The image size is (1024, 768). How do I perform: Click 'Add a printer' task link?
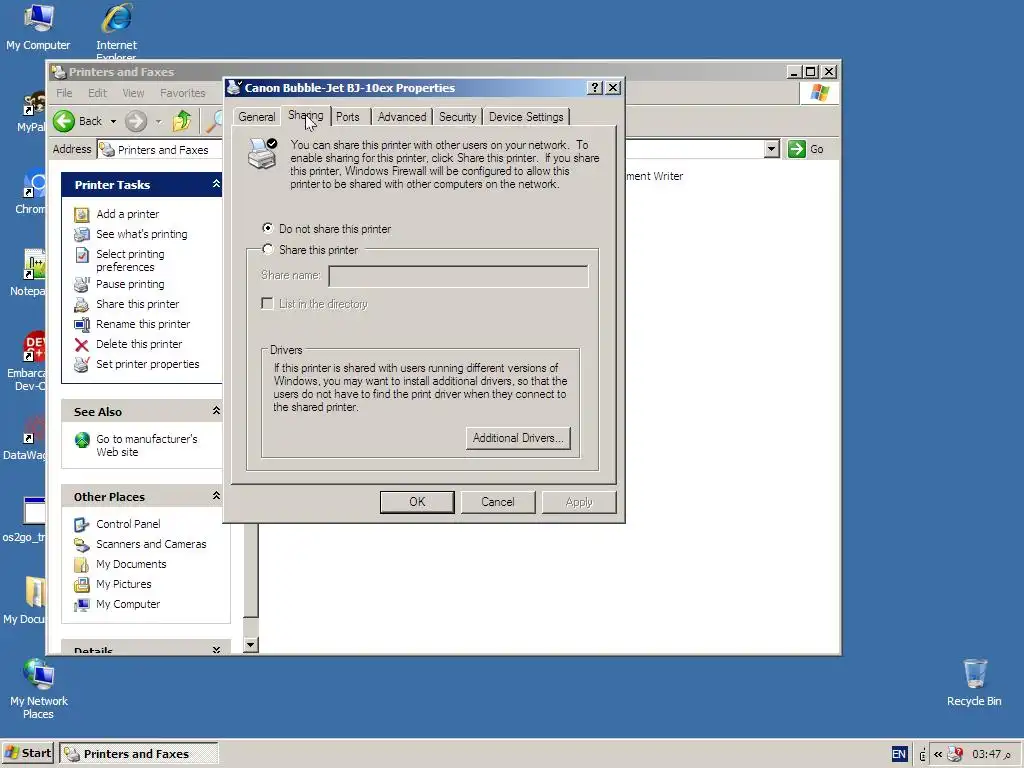tap(127, 214)
